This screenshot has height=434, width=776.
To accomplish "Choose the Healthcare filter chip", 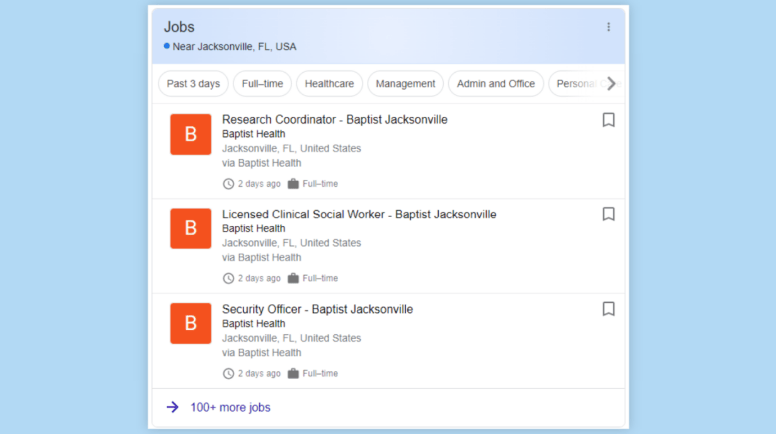I will [x=329, y=84].
